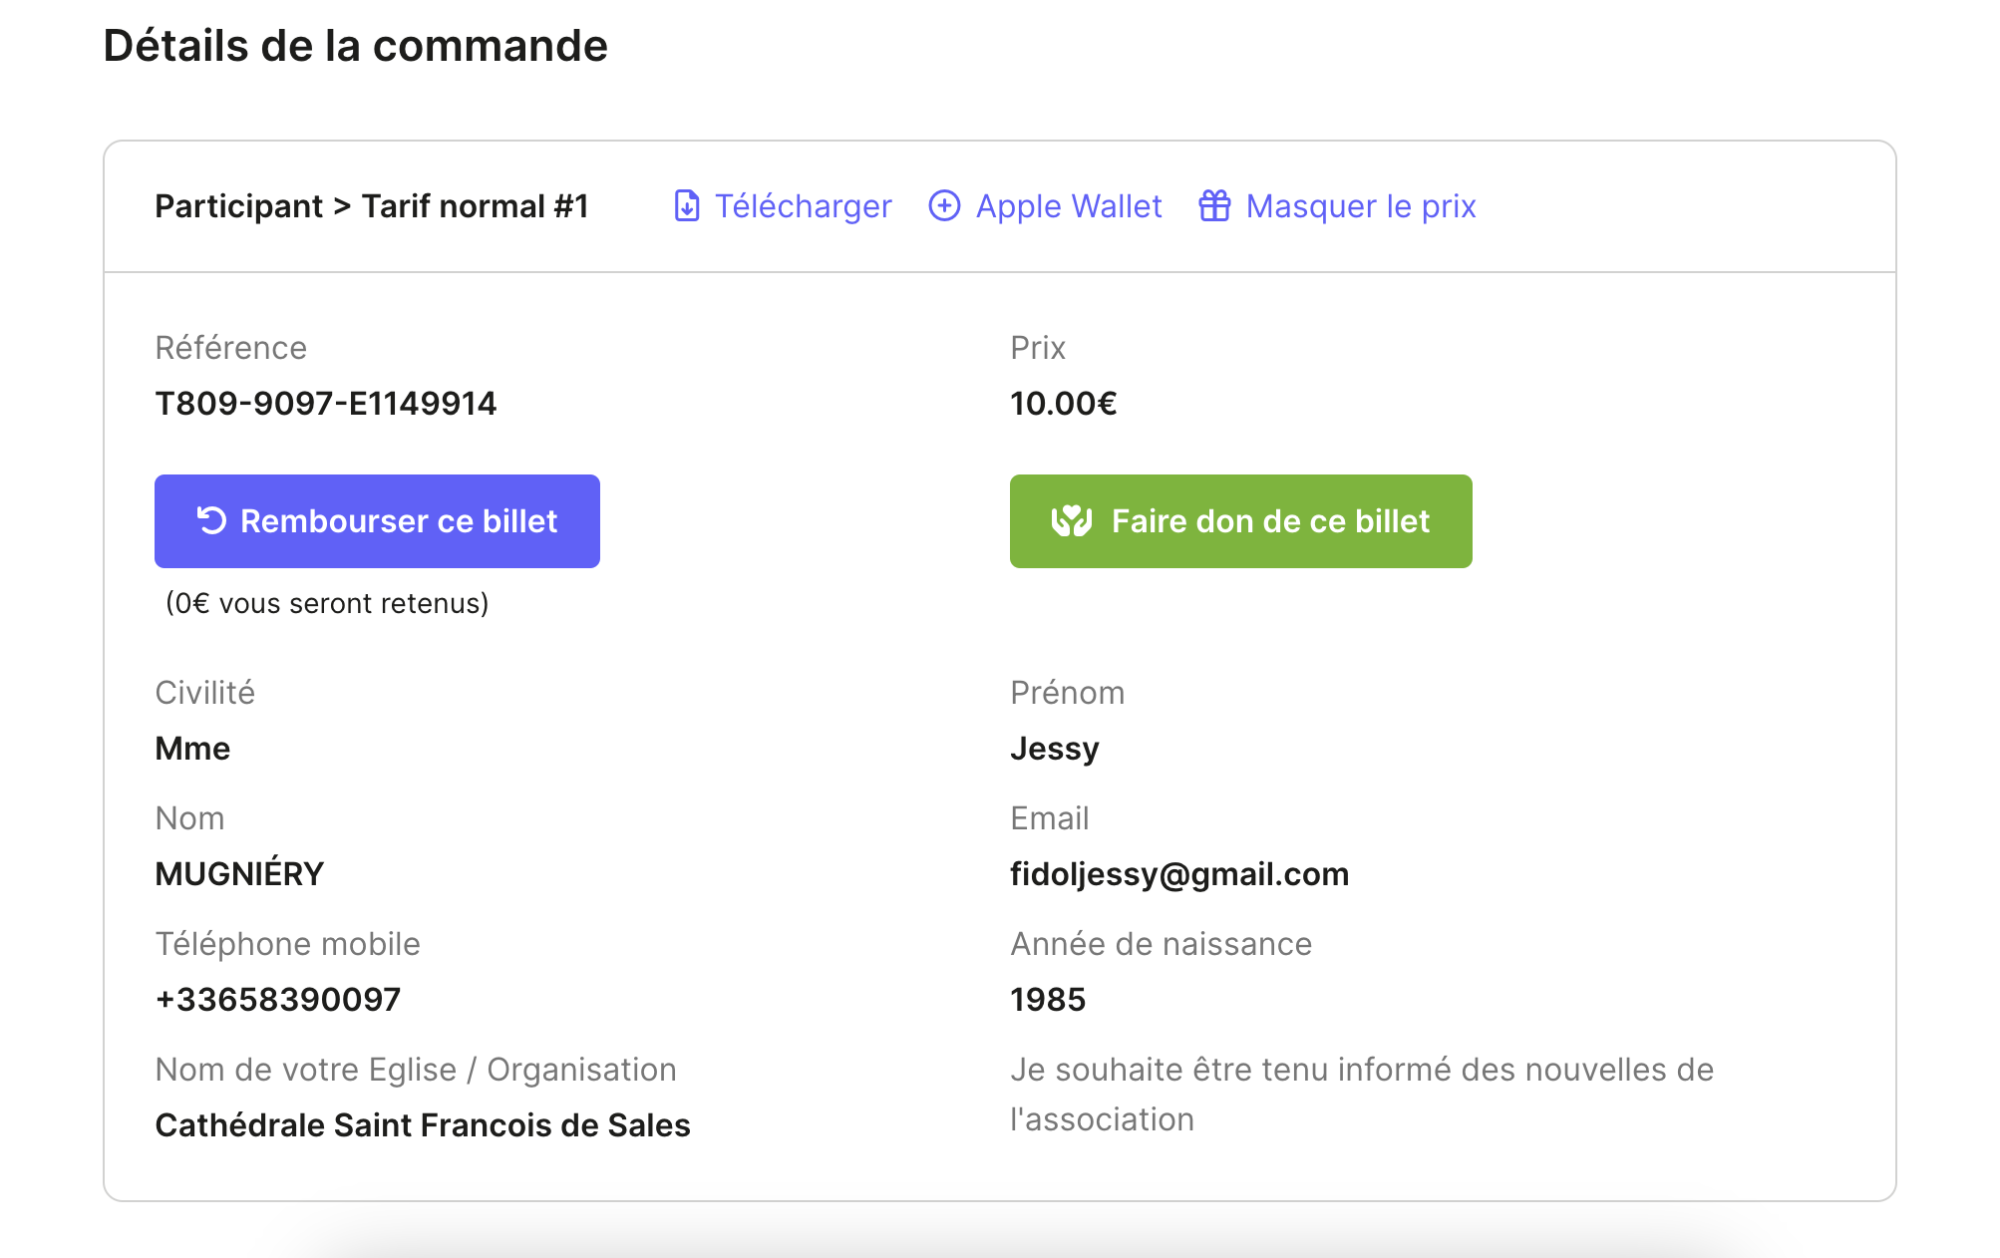
Task: Click the Cathédrale Saint Francois de Sales text
Action: pos(422,1125)
